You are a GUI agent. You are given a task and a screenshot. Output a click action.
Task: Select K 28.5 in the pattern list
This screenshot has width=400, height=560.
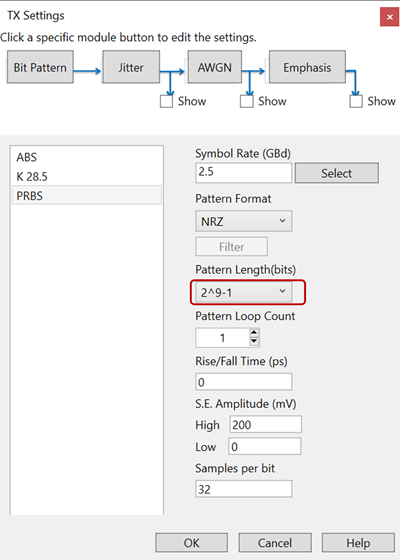pyautogui.click(x=87, y=176)
